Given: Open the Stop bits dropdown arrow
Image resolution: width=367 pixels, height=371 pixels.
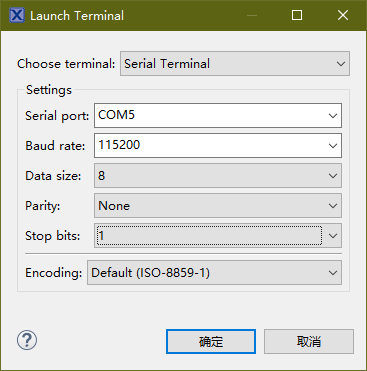Looking at the screenshot, I should coord(333,236).
